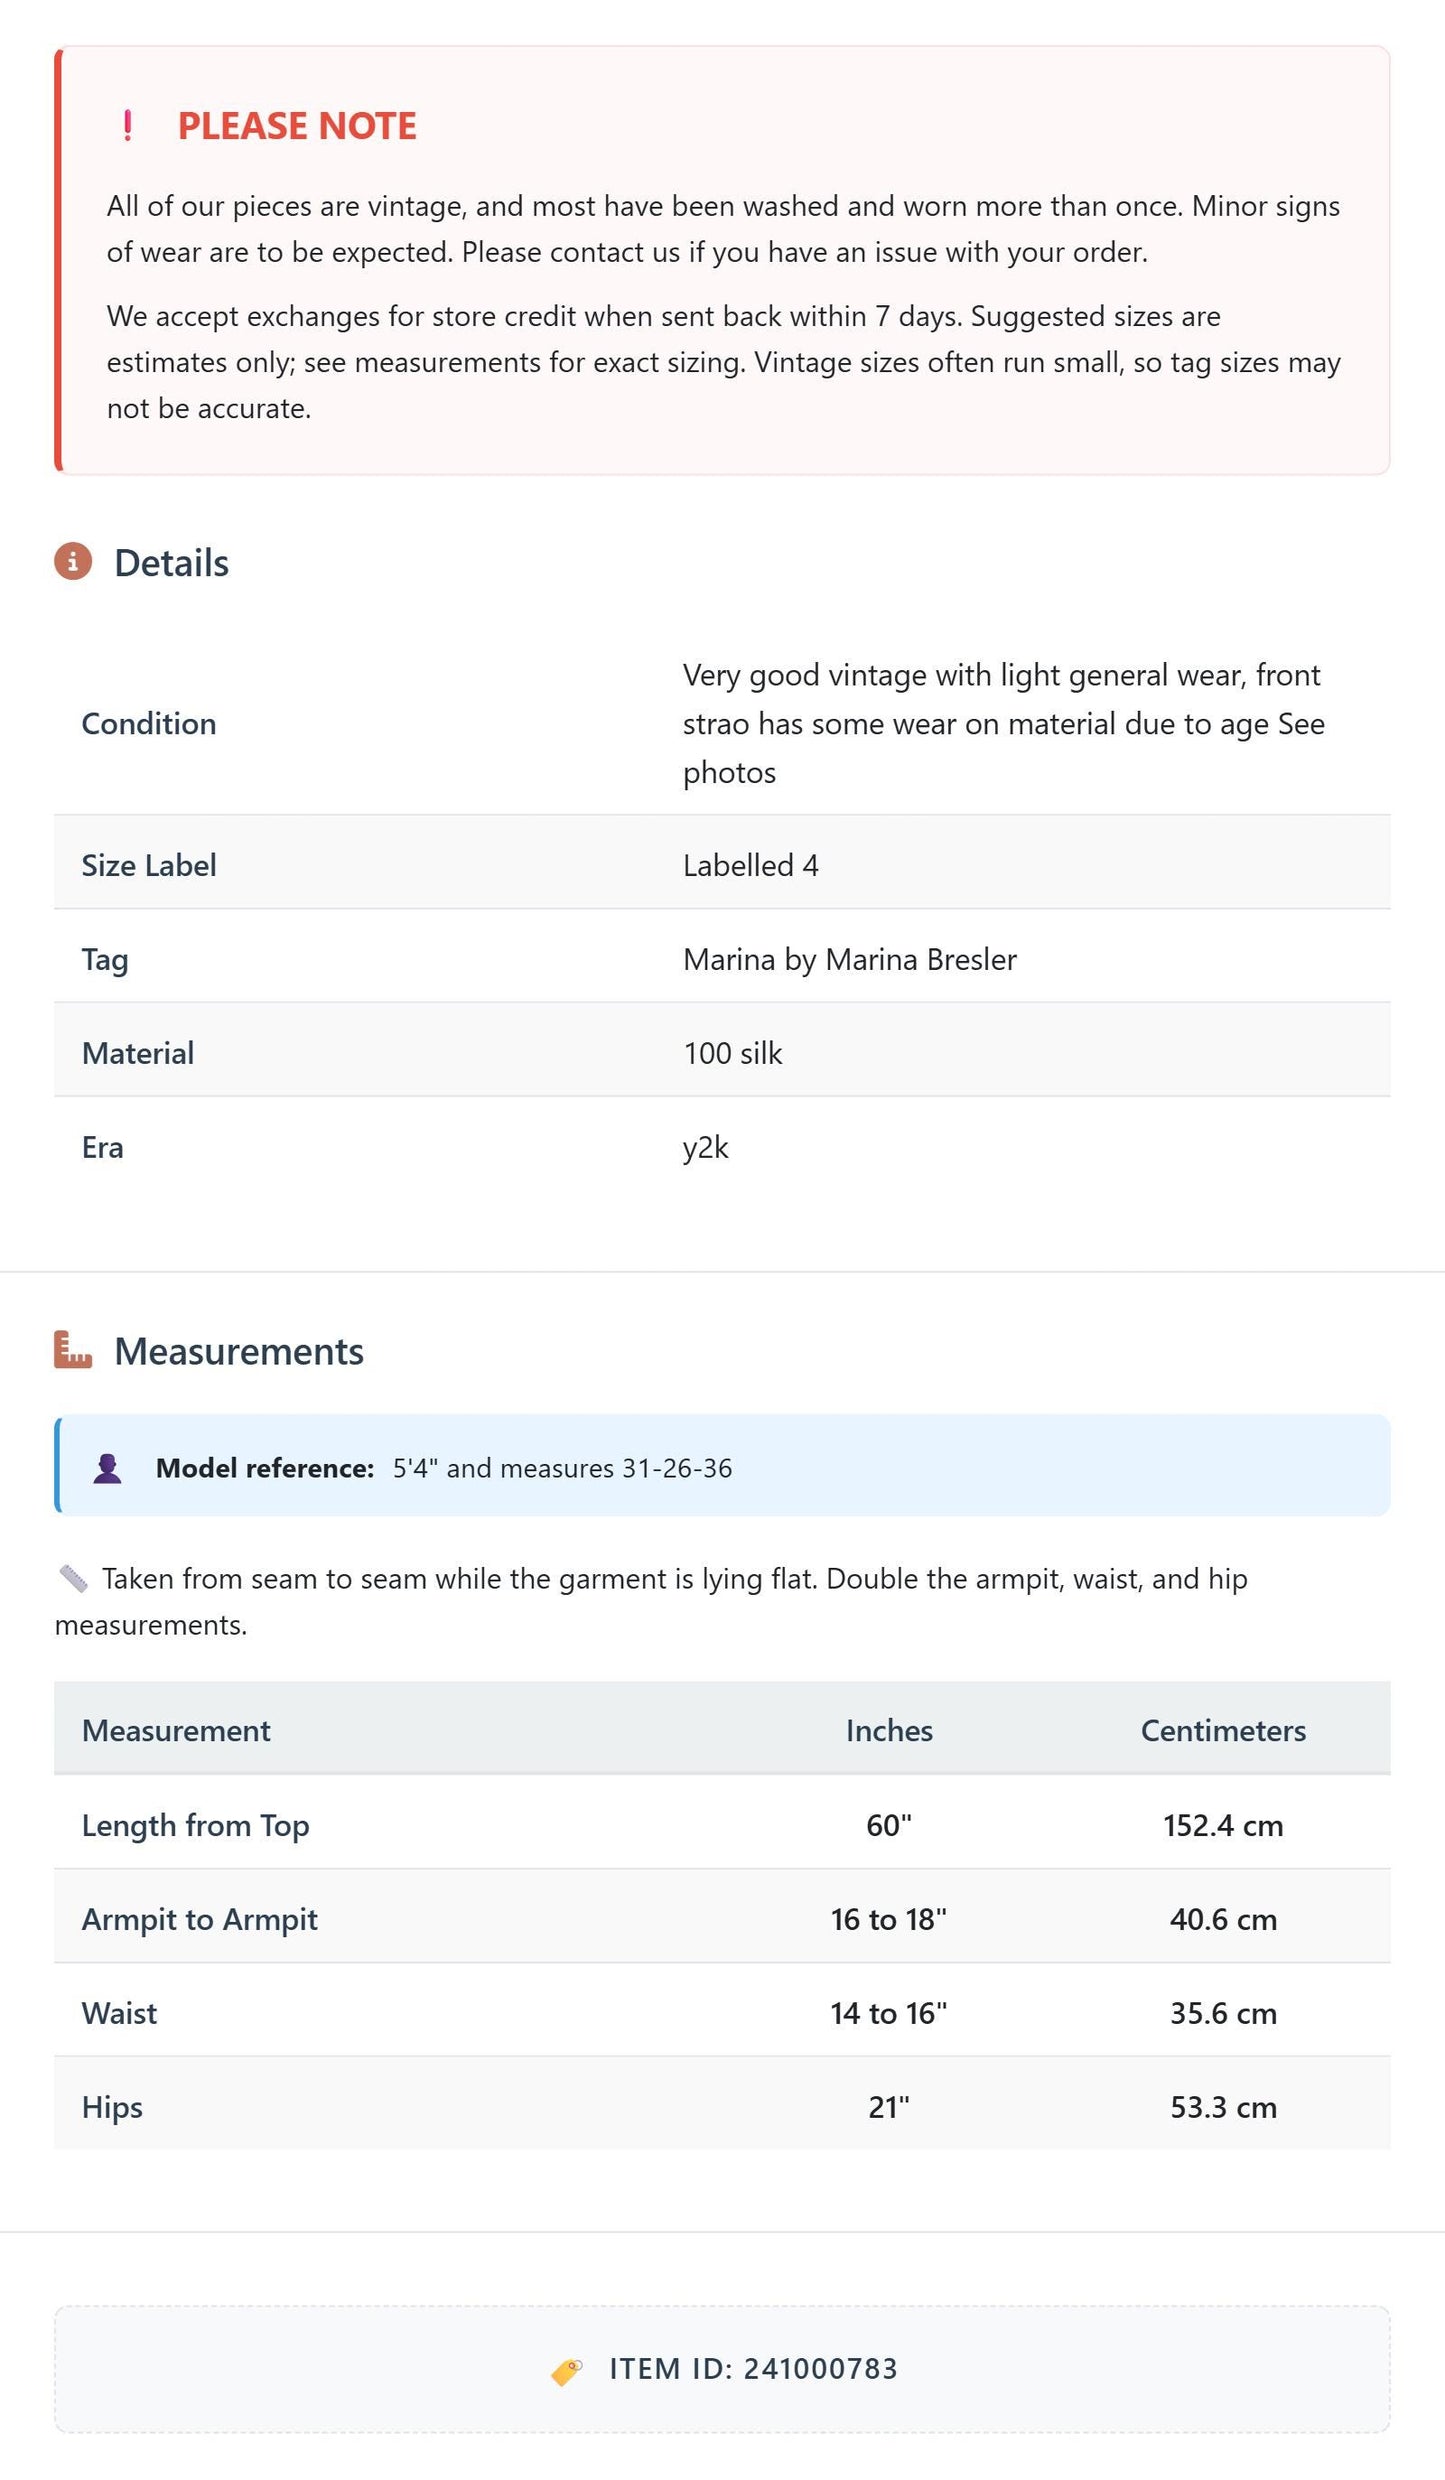The image size is (1445, 2480).
Task: Click the yellow price tag icon
Action: click(567, 2371)
